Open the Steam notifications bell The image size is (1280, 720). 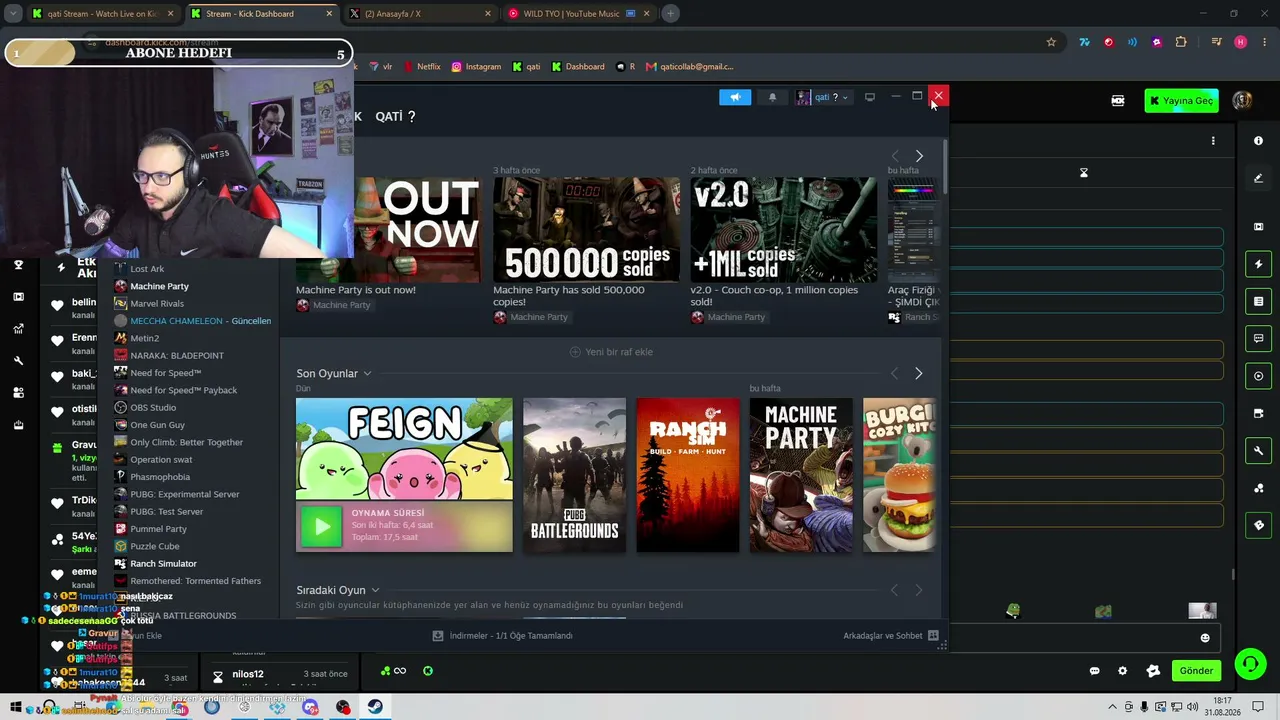(x=772, y=97)
